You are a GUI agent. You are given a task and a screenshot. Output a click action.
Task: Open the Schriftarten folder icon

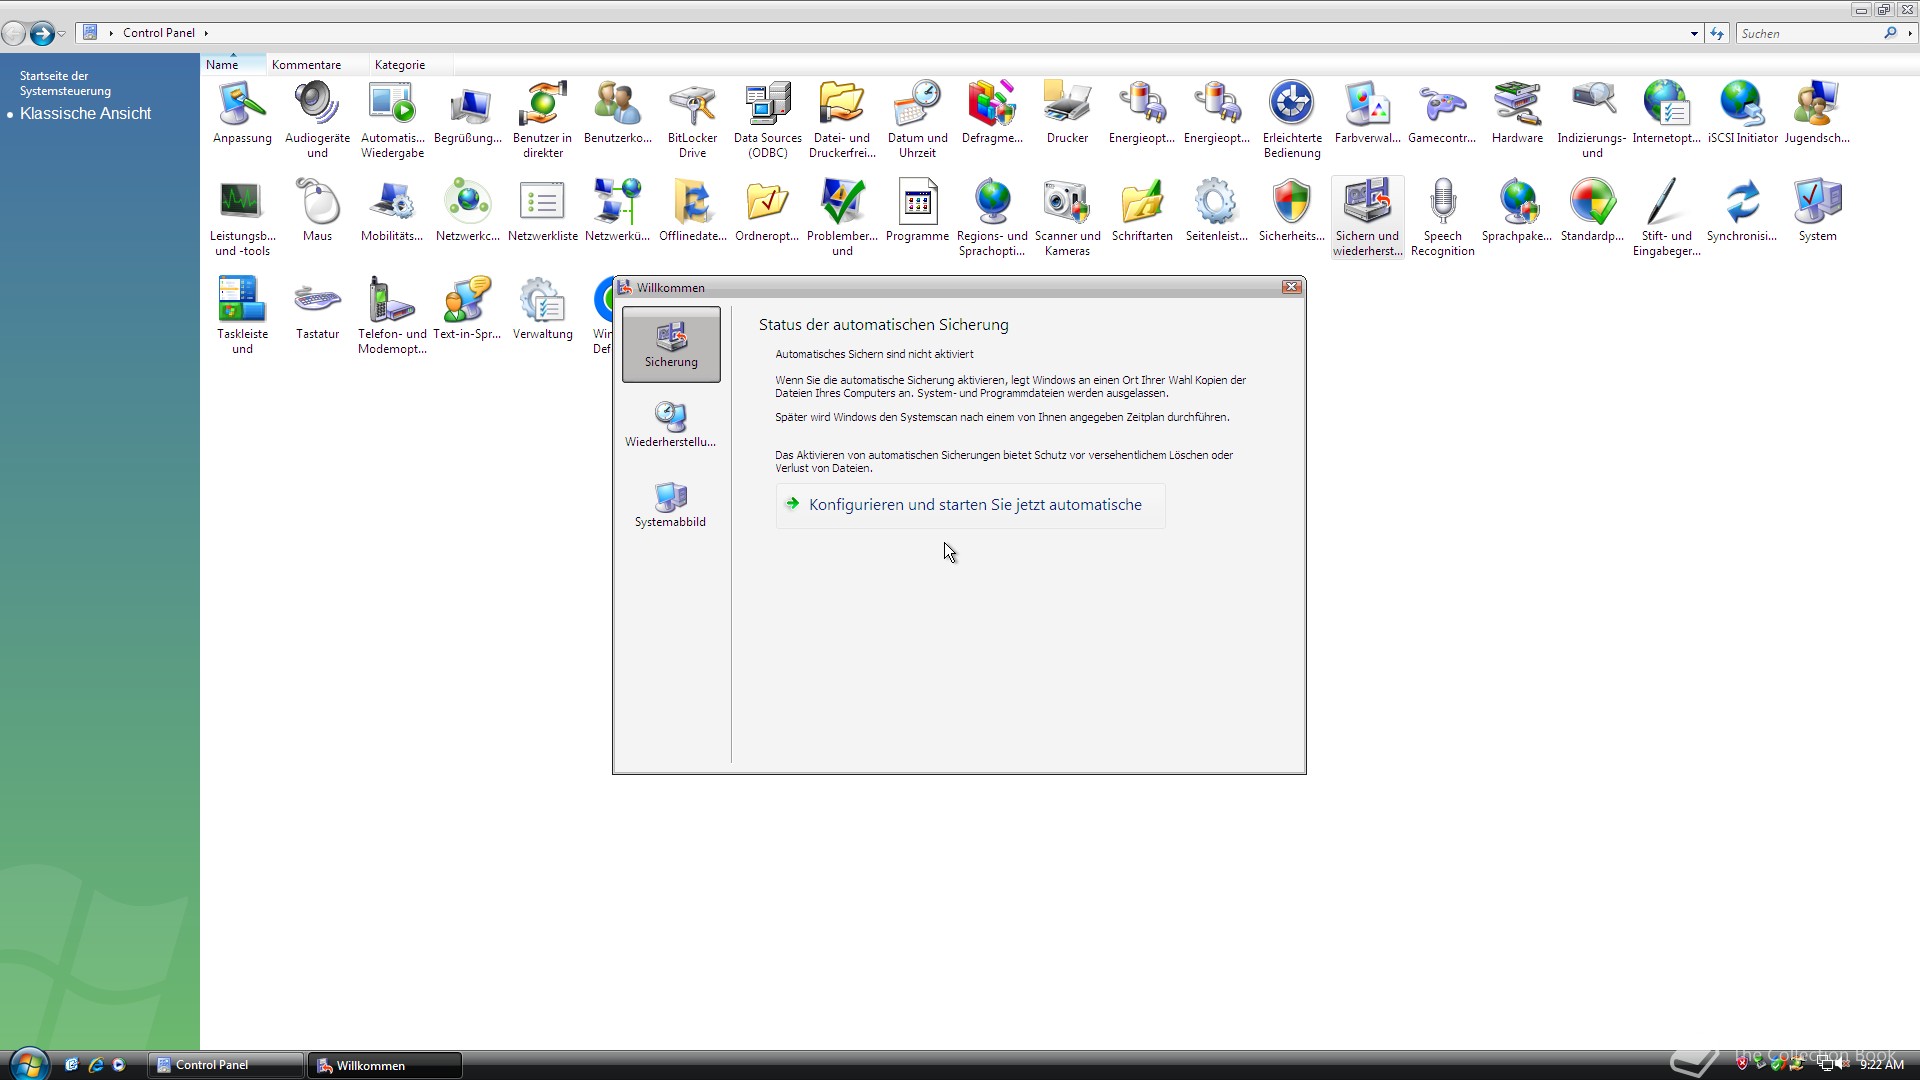1142,212
